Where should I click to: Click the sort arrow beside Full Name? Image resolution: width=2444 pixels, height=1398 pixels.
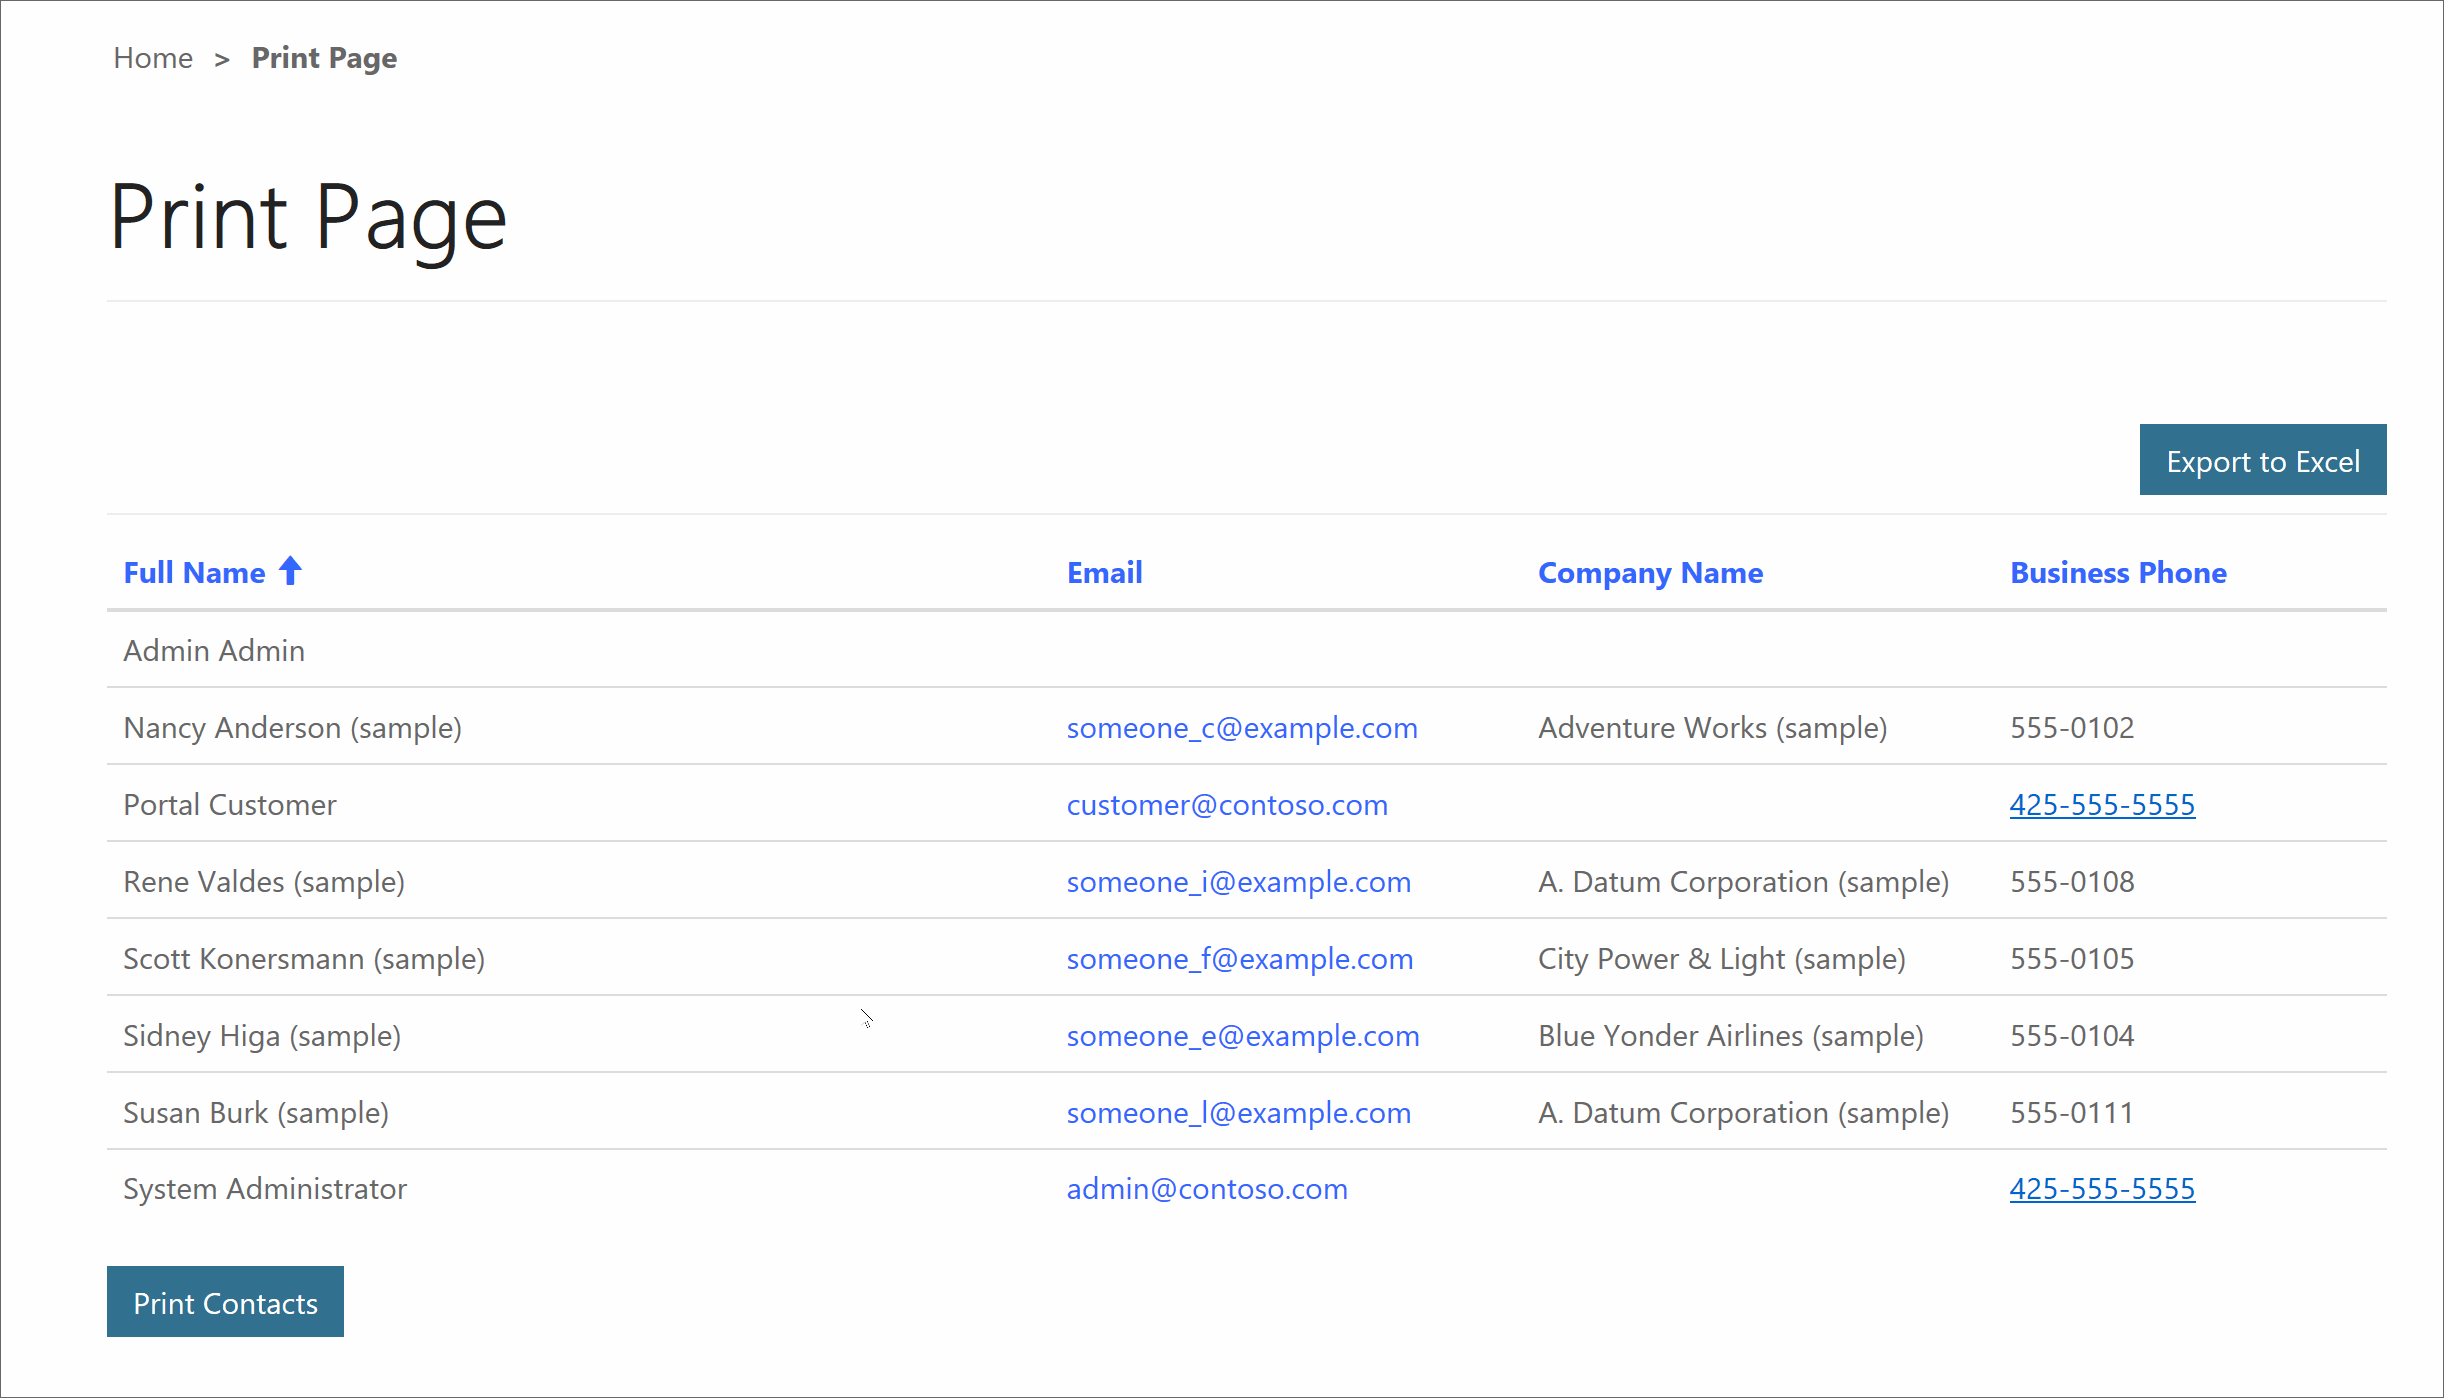click(290, 571)
